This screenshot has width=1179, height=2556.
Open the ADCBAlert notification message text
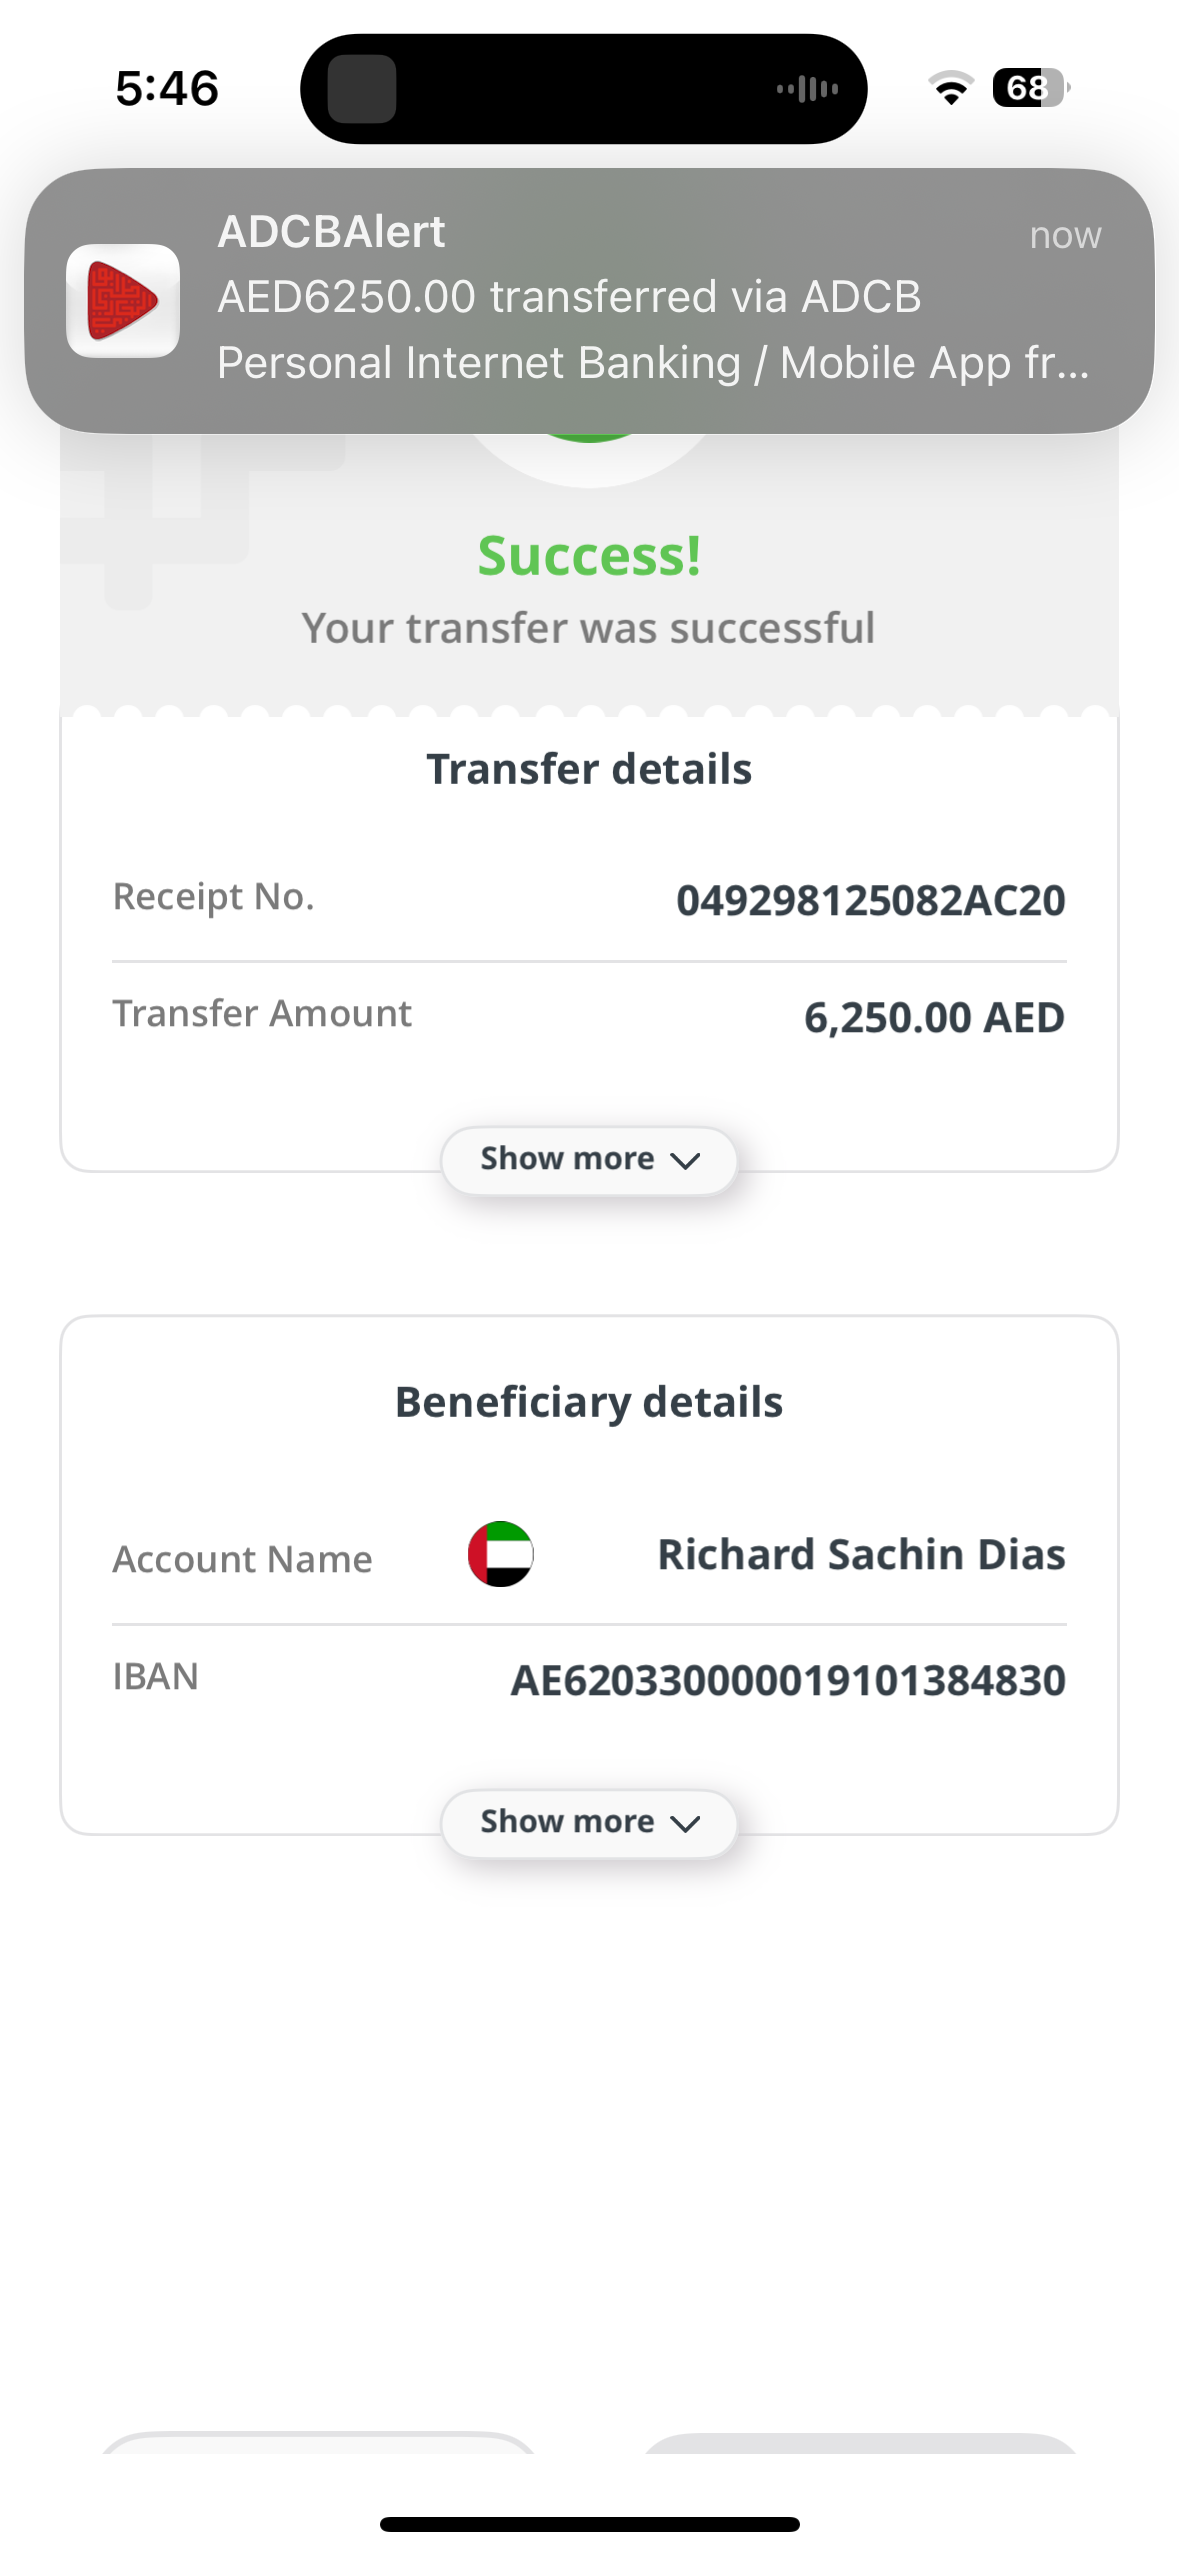[652, 329]
